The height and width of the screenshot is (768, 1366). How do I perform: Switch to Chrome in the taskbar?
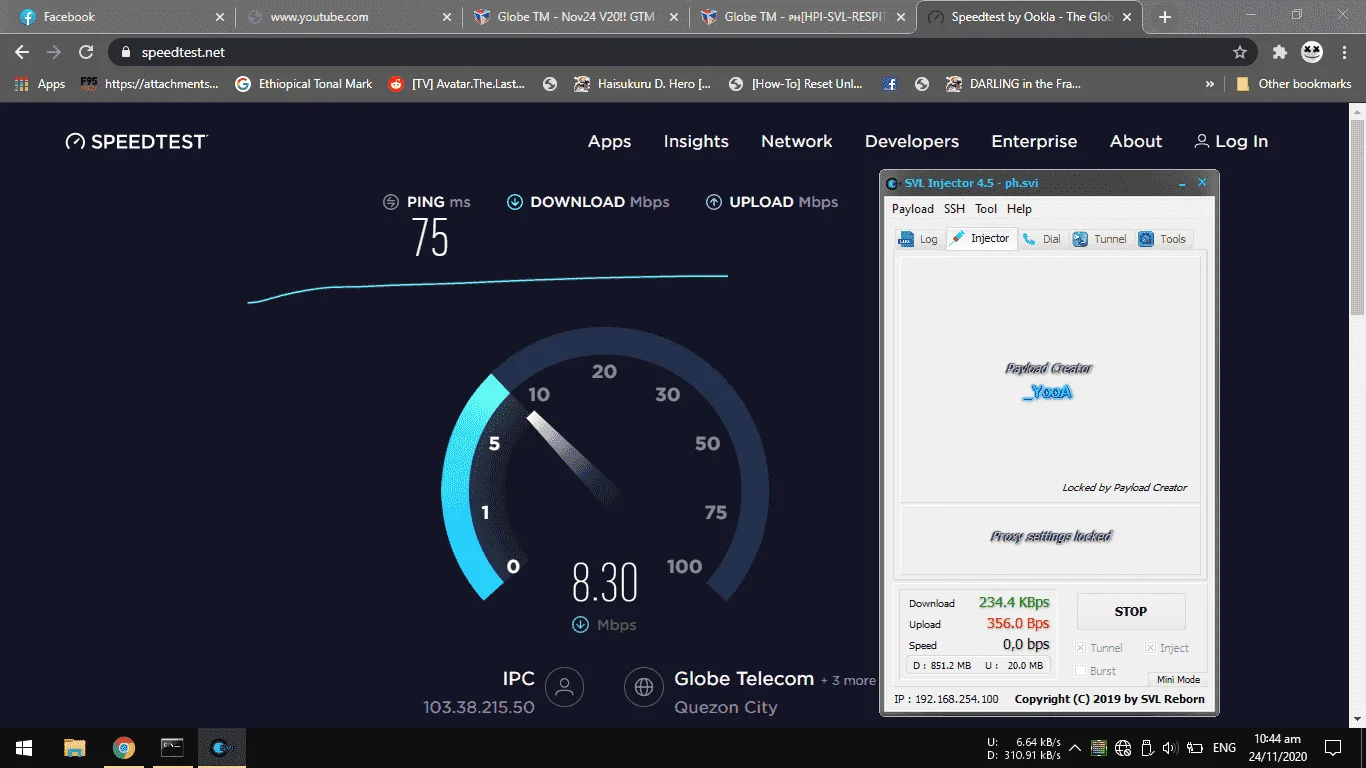click(124, 747)
